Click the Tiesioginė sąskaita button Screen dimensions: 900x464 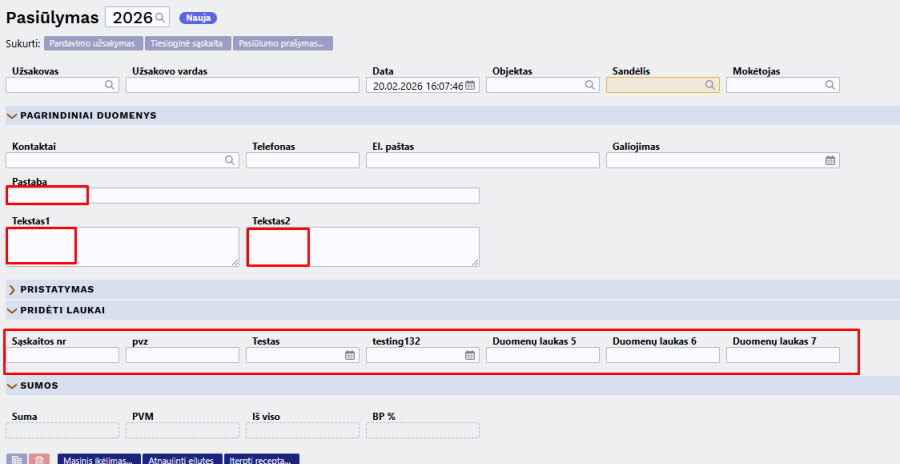pyautogui.click(x=187, y=44)
